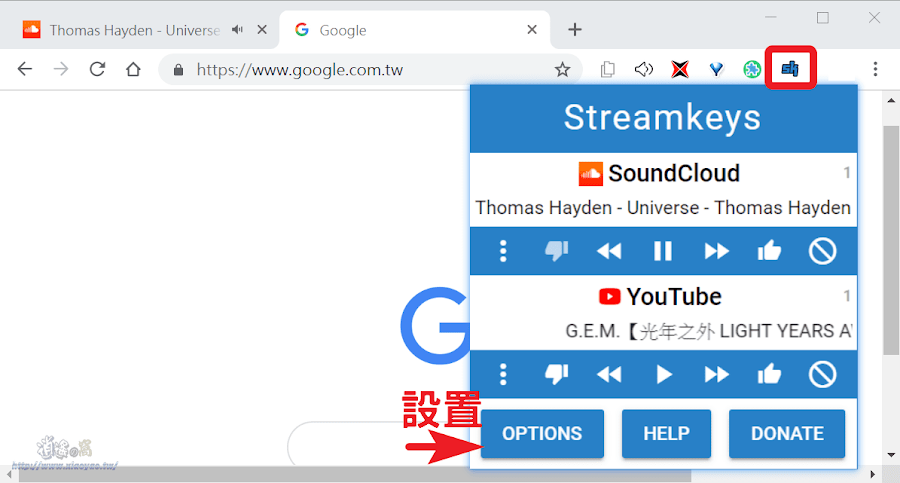Mute the SoundCloud tab via its speaker icon

238,29
